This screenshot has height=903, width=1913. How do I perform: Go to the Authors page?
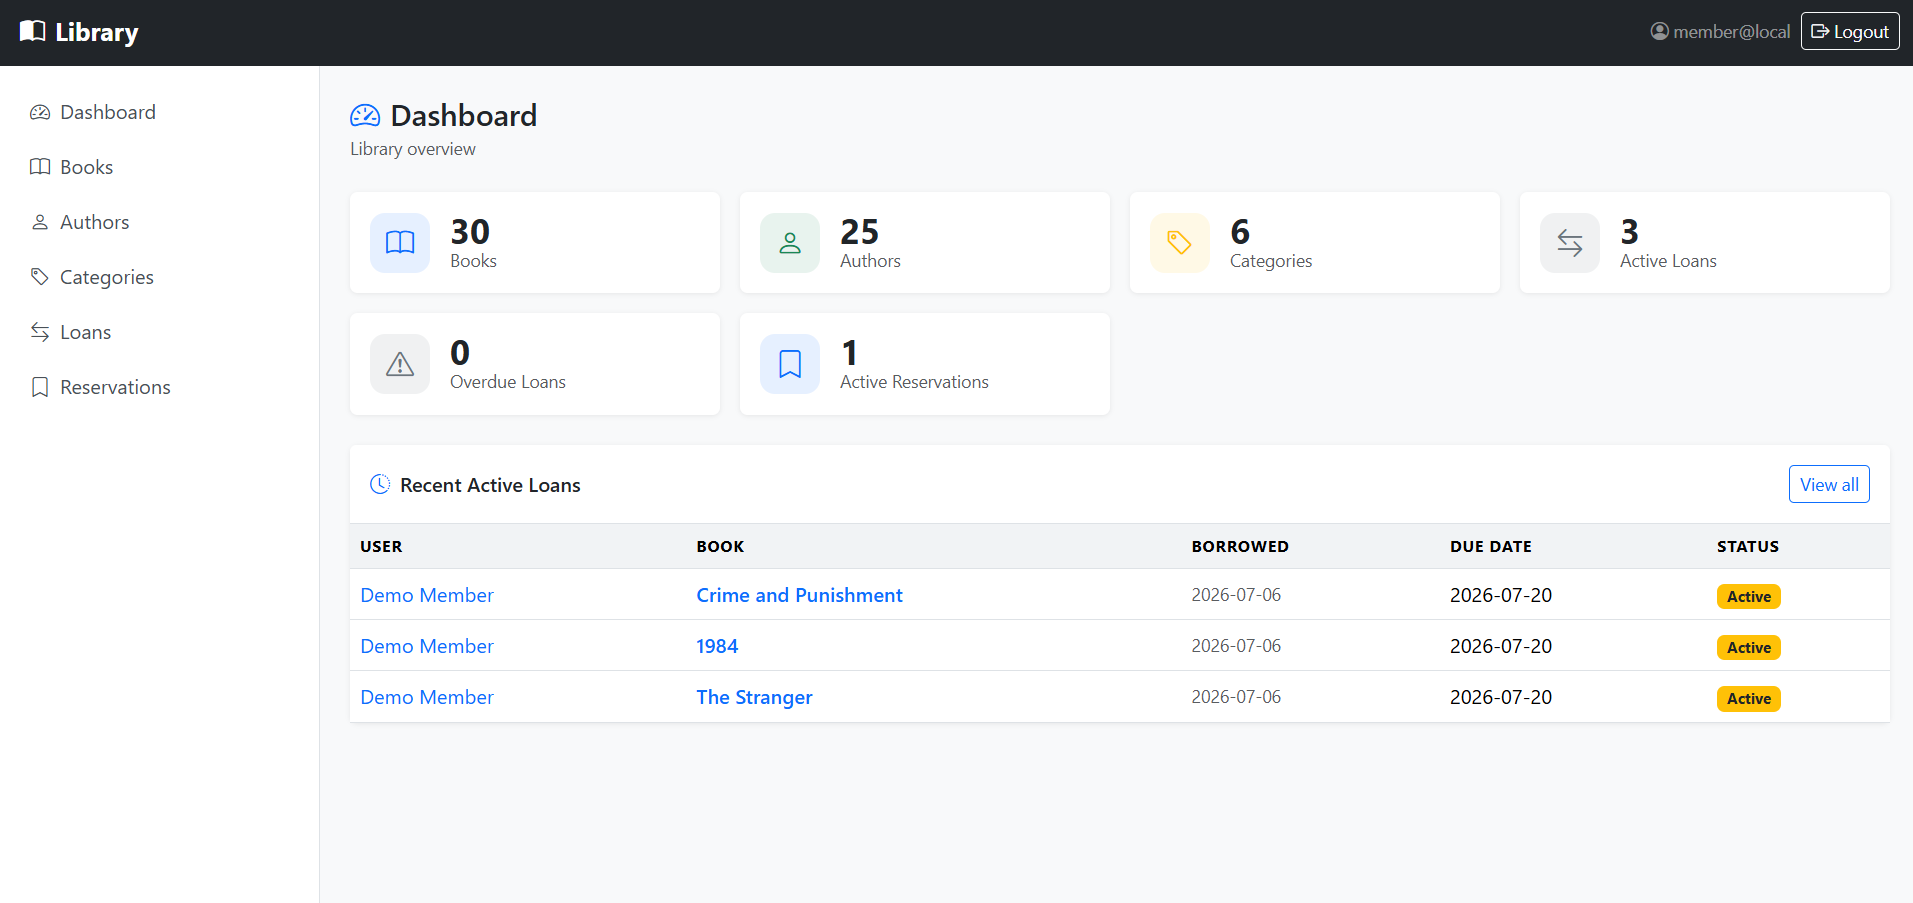point(160,222)
